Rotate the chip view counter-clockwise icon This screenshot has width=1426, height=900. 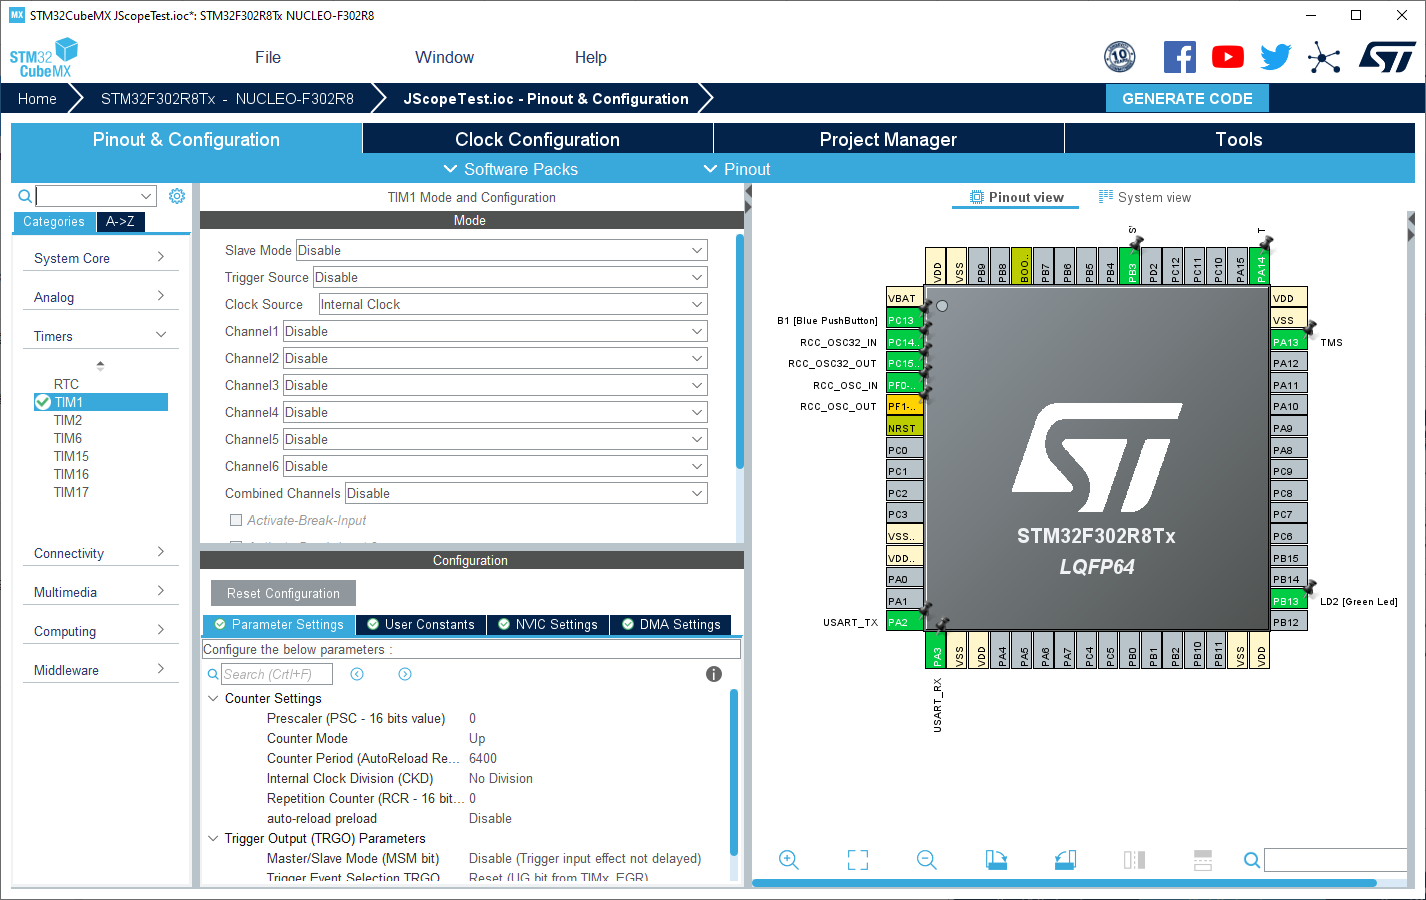(x=1065, y=860)
